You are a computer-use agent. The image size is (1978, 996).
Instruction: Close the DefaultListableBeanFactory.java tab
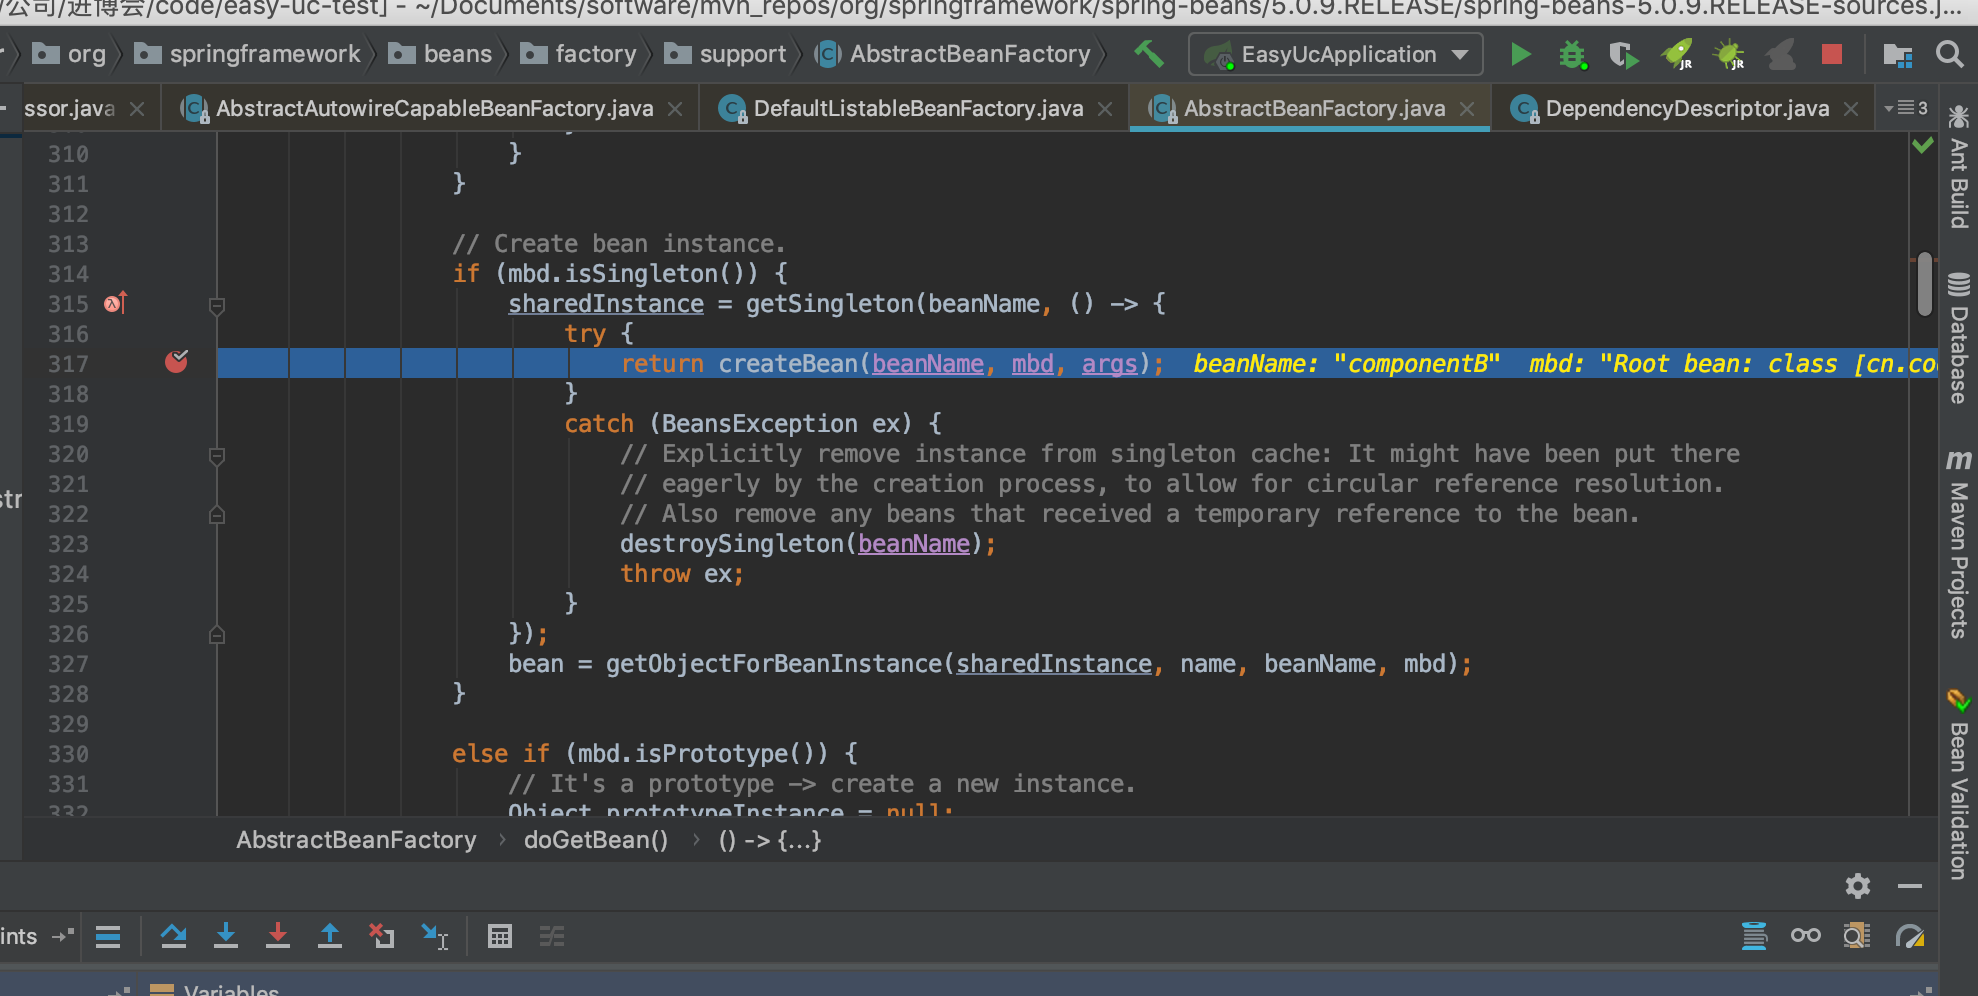[1105, 109]
